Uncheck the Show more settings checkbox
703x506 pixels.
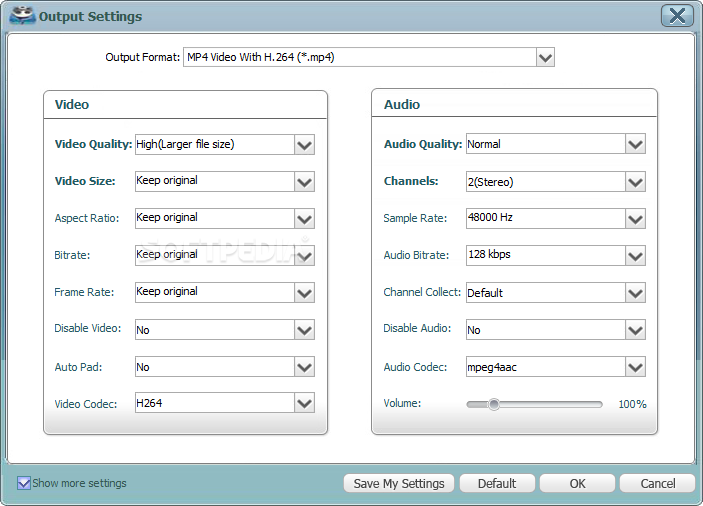click(x=24, y=483)
